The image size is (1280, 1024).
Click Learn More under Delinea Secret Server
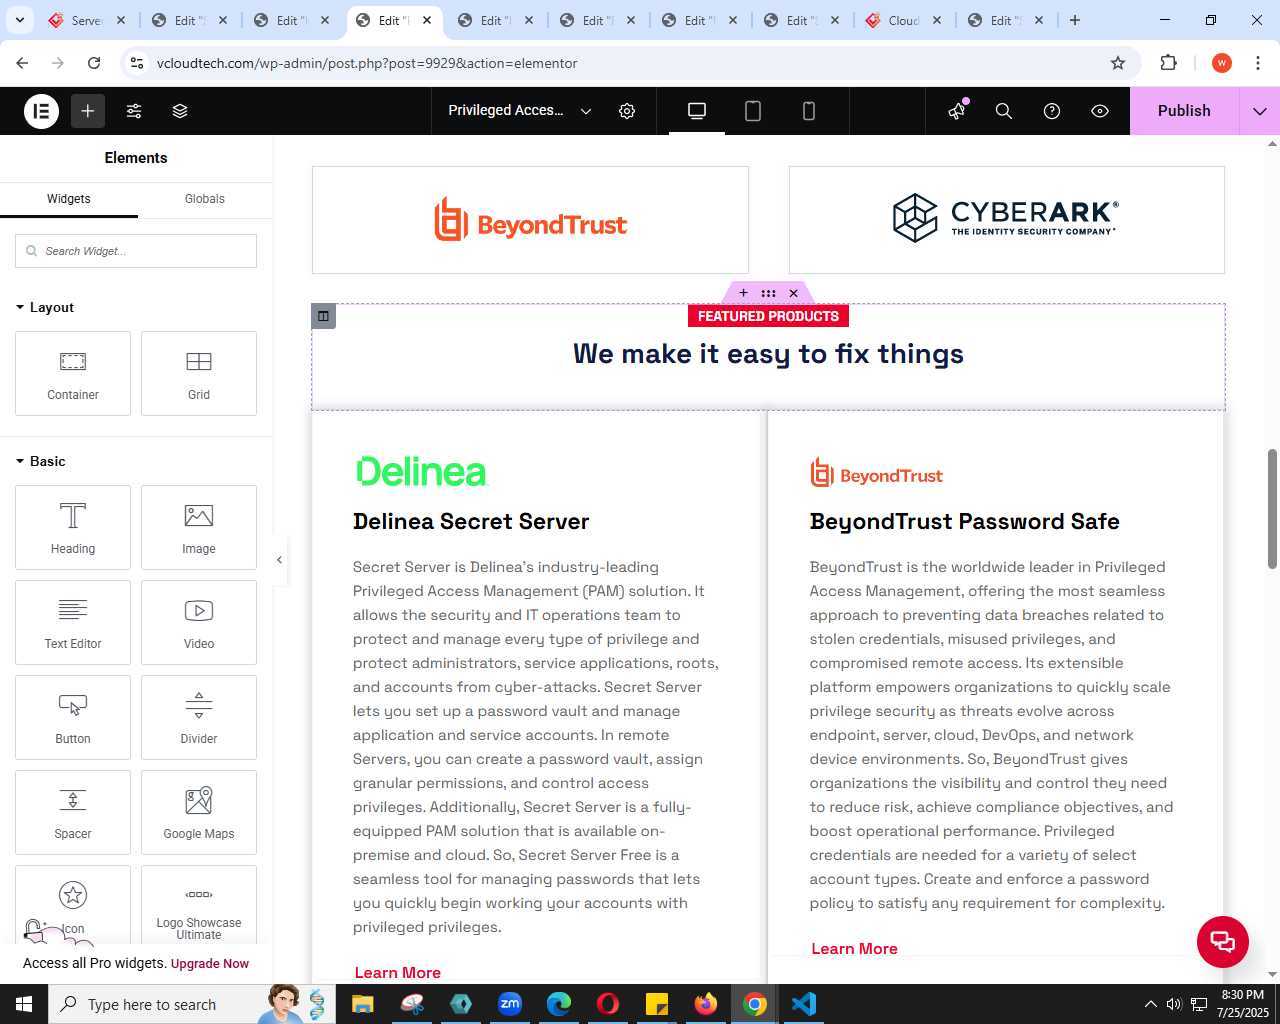coord(397,973)
